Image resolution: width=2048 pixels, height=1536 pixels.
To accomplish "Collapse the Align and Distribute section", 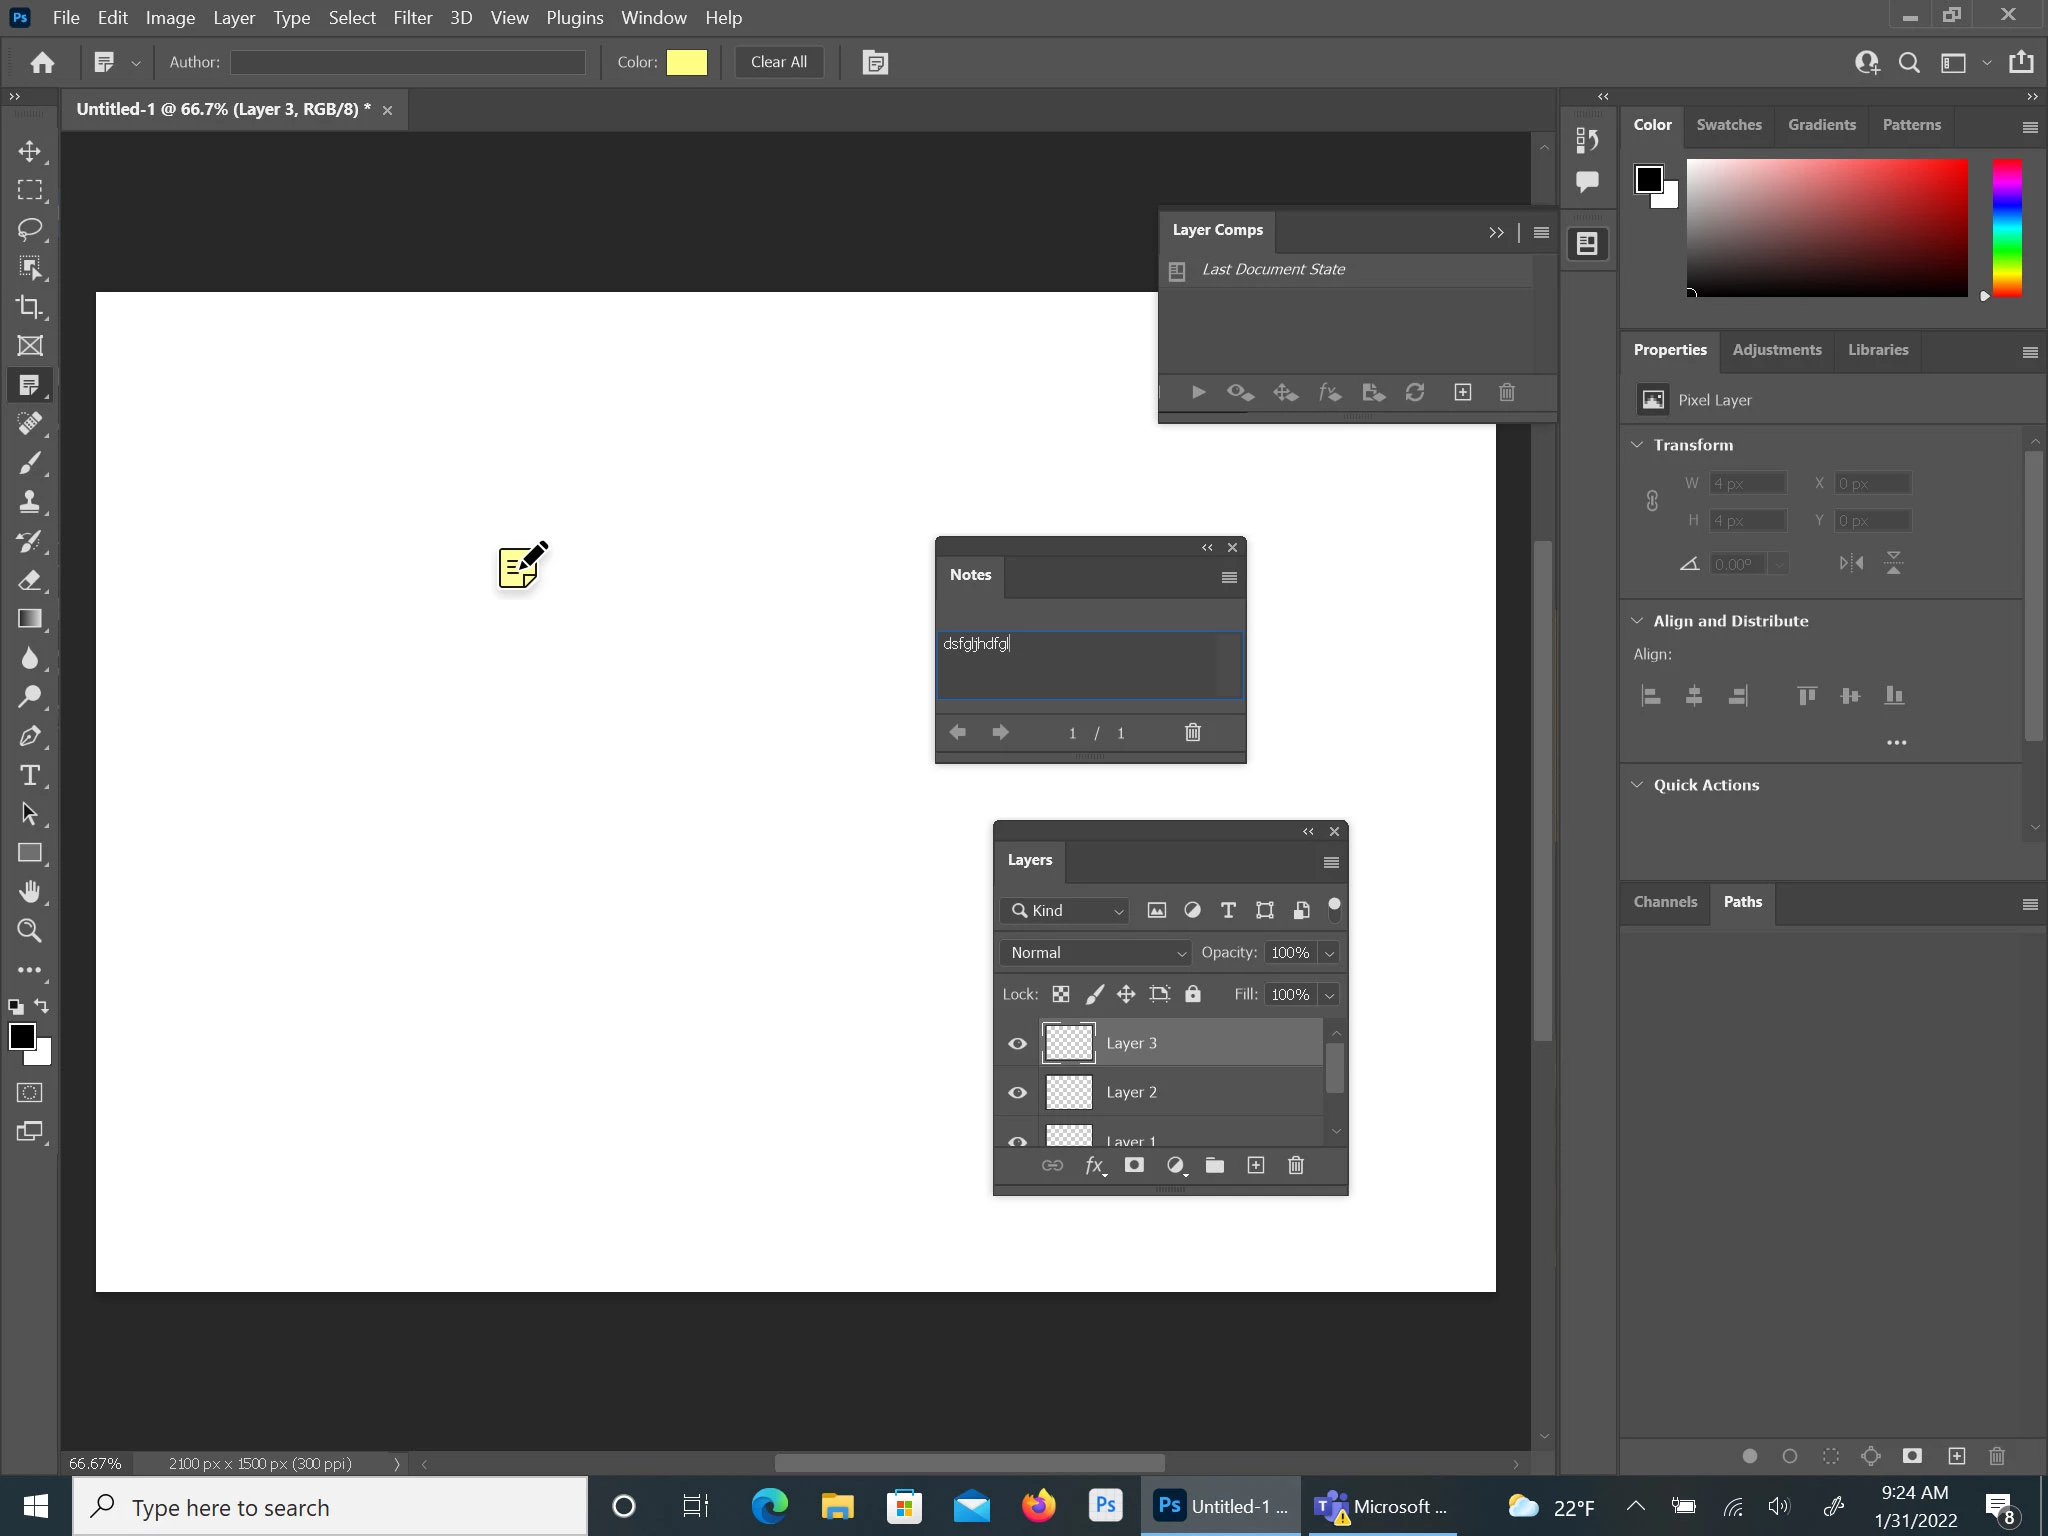I will click(1637, 621).
